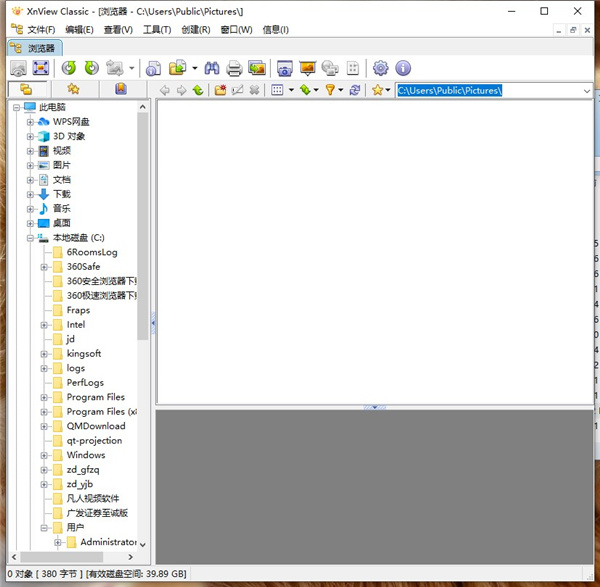Open the Fullscreen view toolbar icon

(41, 68)
